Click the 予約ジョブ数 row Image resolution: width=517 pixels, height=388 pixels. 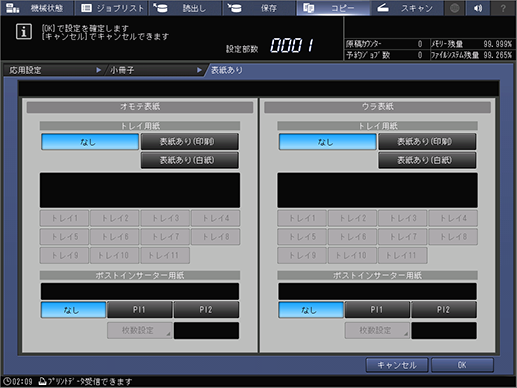pos(386,55)
